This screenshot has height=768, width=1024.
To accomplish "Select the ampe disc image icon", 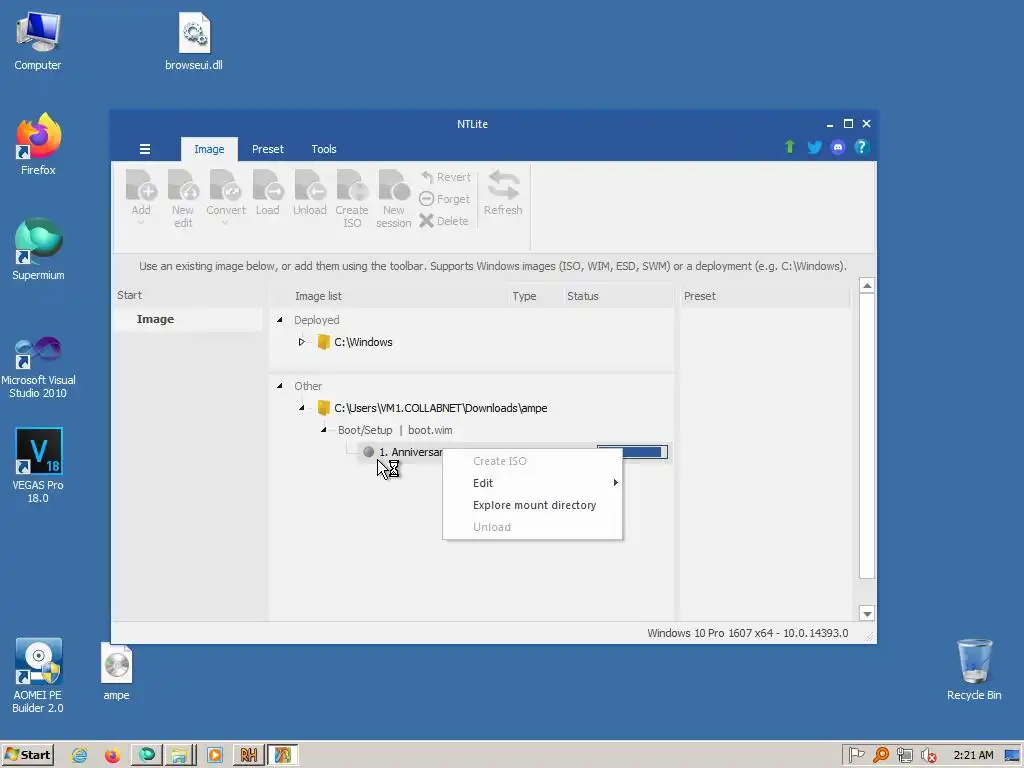I will 116,671.
